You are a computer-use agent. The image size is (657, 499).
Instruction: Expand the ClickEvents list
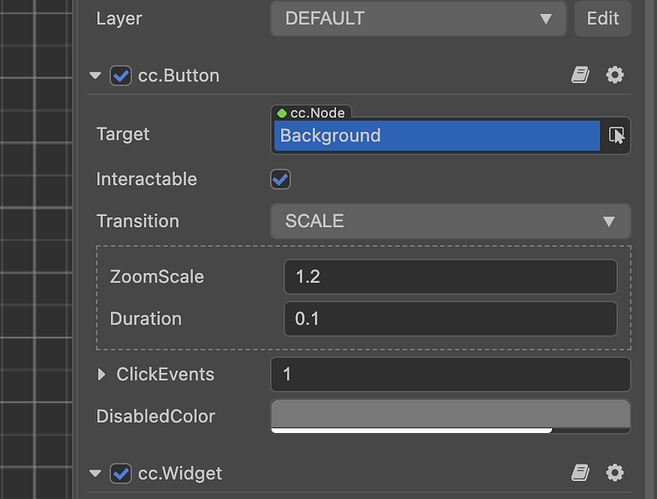(102, 375)
